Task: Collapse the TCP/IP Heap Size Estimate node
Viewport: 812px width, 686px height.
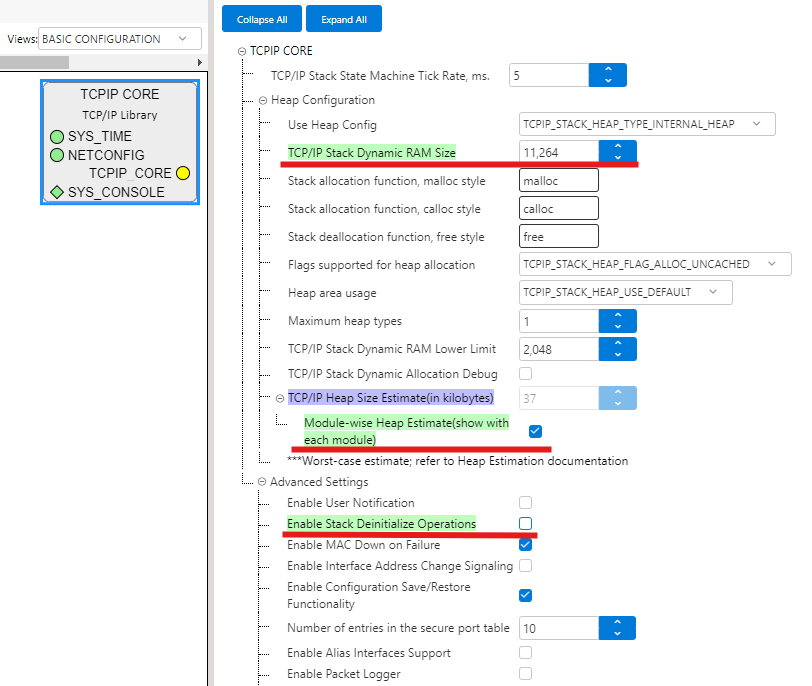Action: (280, 398)
